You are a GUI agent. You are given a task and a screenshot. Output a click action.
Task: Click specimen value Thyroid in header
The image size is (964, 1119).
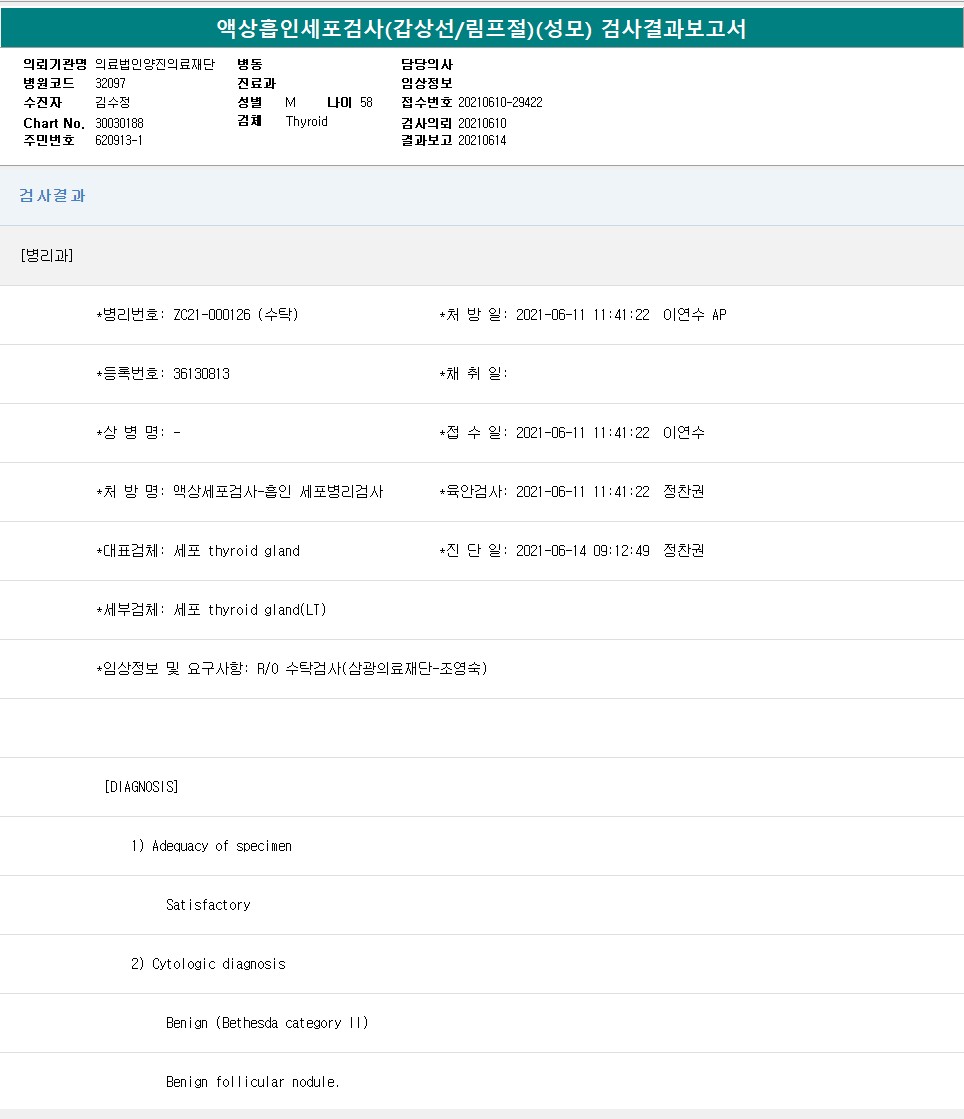pos(307,121)
